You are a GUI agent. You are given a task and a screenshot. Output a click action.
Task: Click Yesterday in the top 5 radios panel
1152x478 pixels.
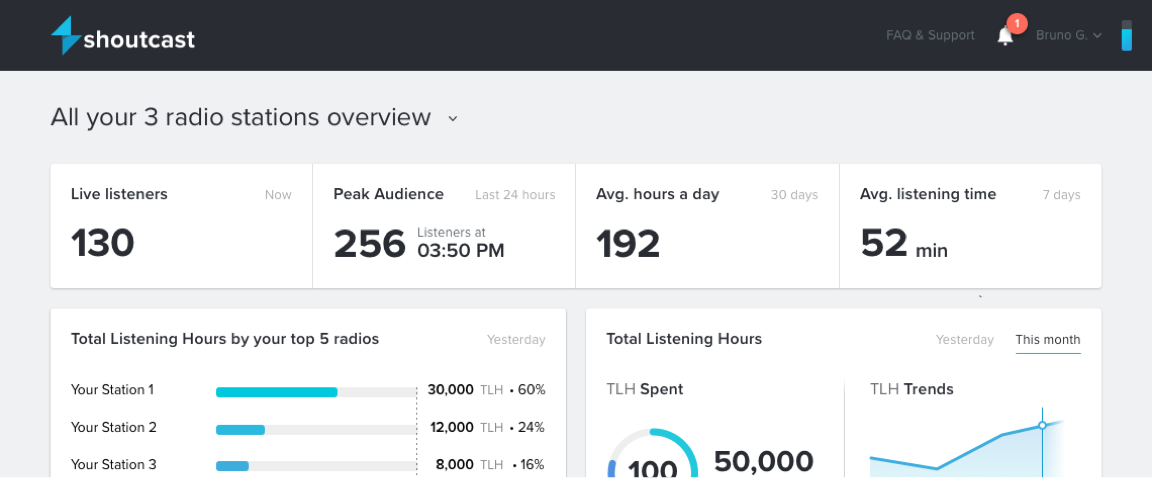pos(516,340)
